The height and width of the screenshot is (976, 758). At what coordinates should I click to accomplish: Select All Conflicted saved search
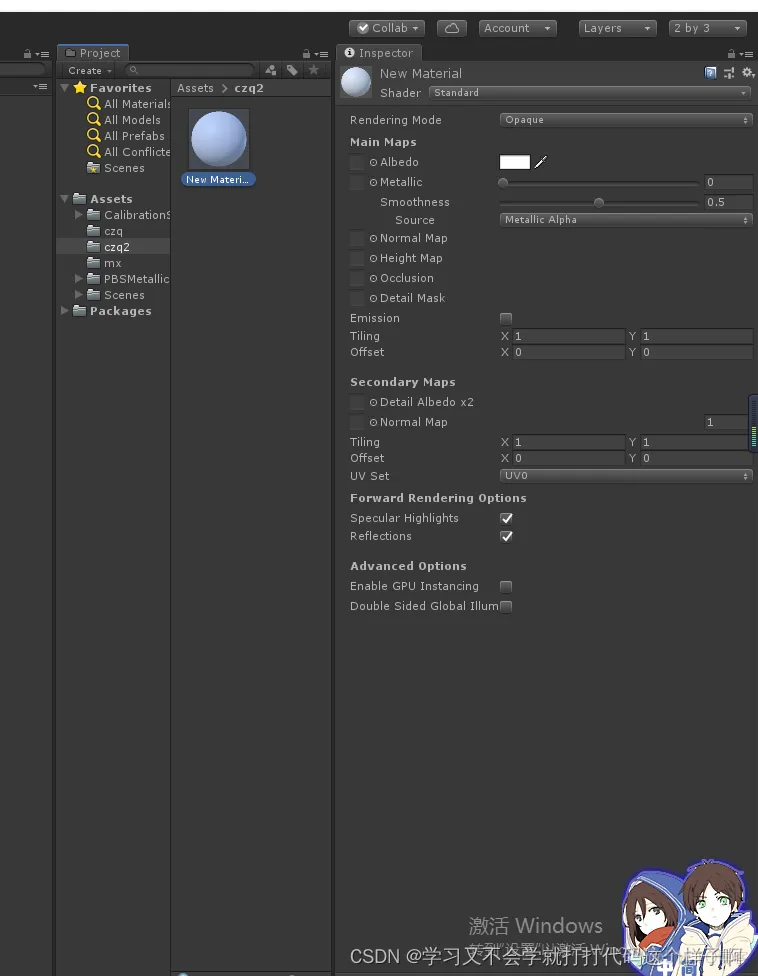(x=128, y=152)
